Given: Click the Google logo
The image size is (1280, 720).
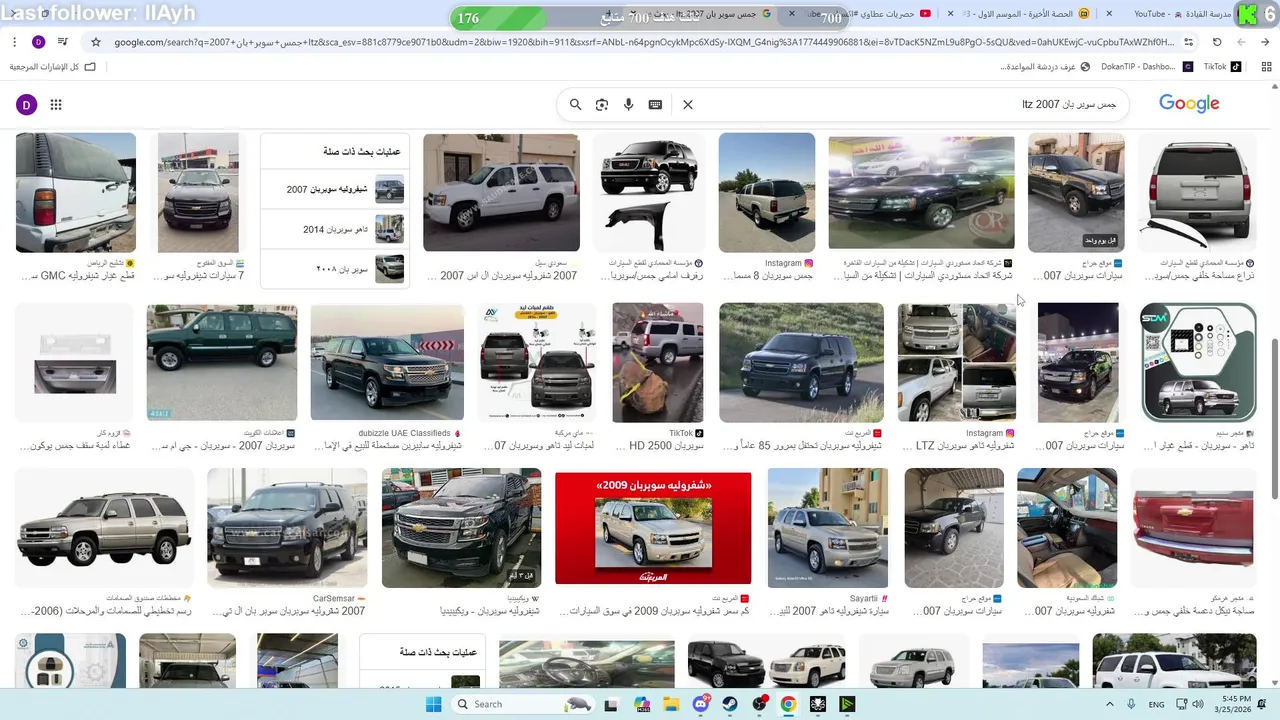Looking at the screenshot, I should coord(1189,104).
